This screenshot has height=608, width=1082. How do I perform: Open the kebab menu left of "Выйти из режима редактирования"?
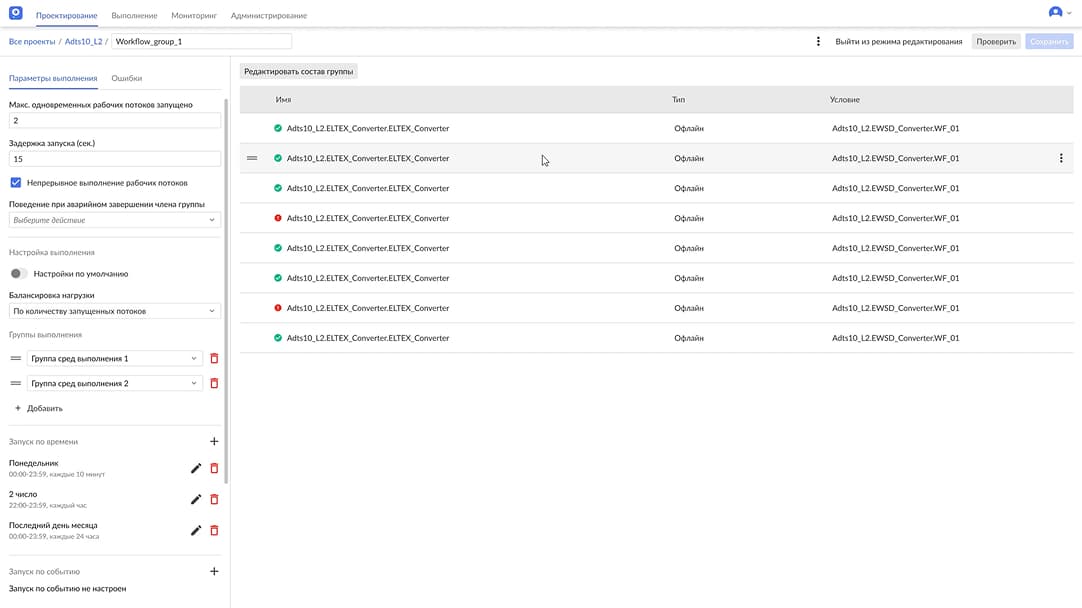point(818,41)
